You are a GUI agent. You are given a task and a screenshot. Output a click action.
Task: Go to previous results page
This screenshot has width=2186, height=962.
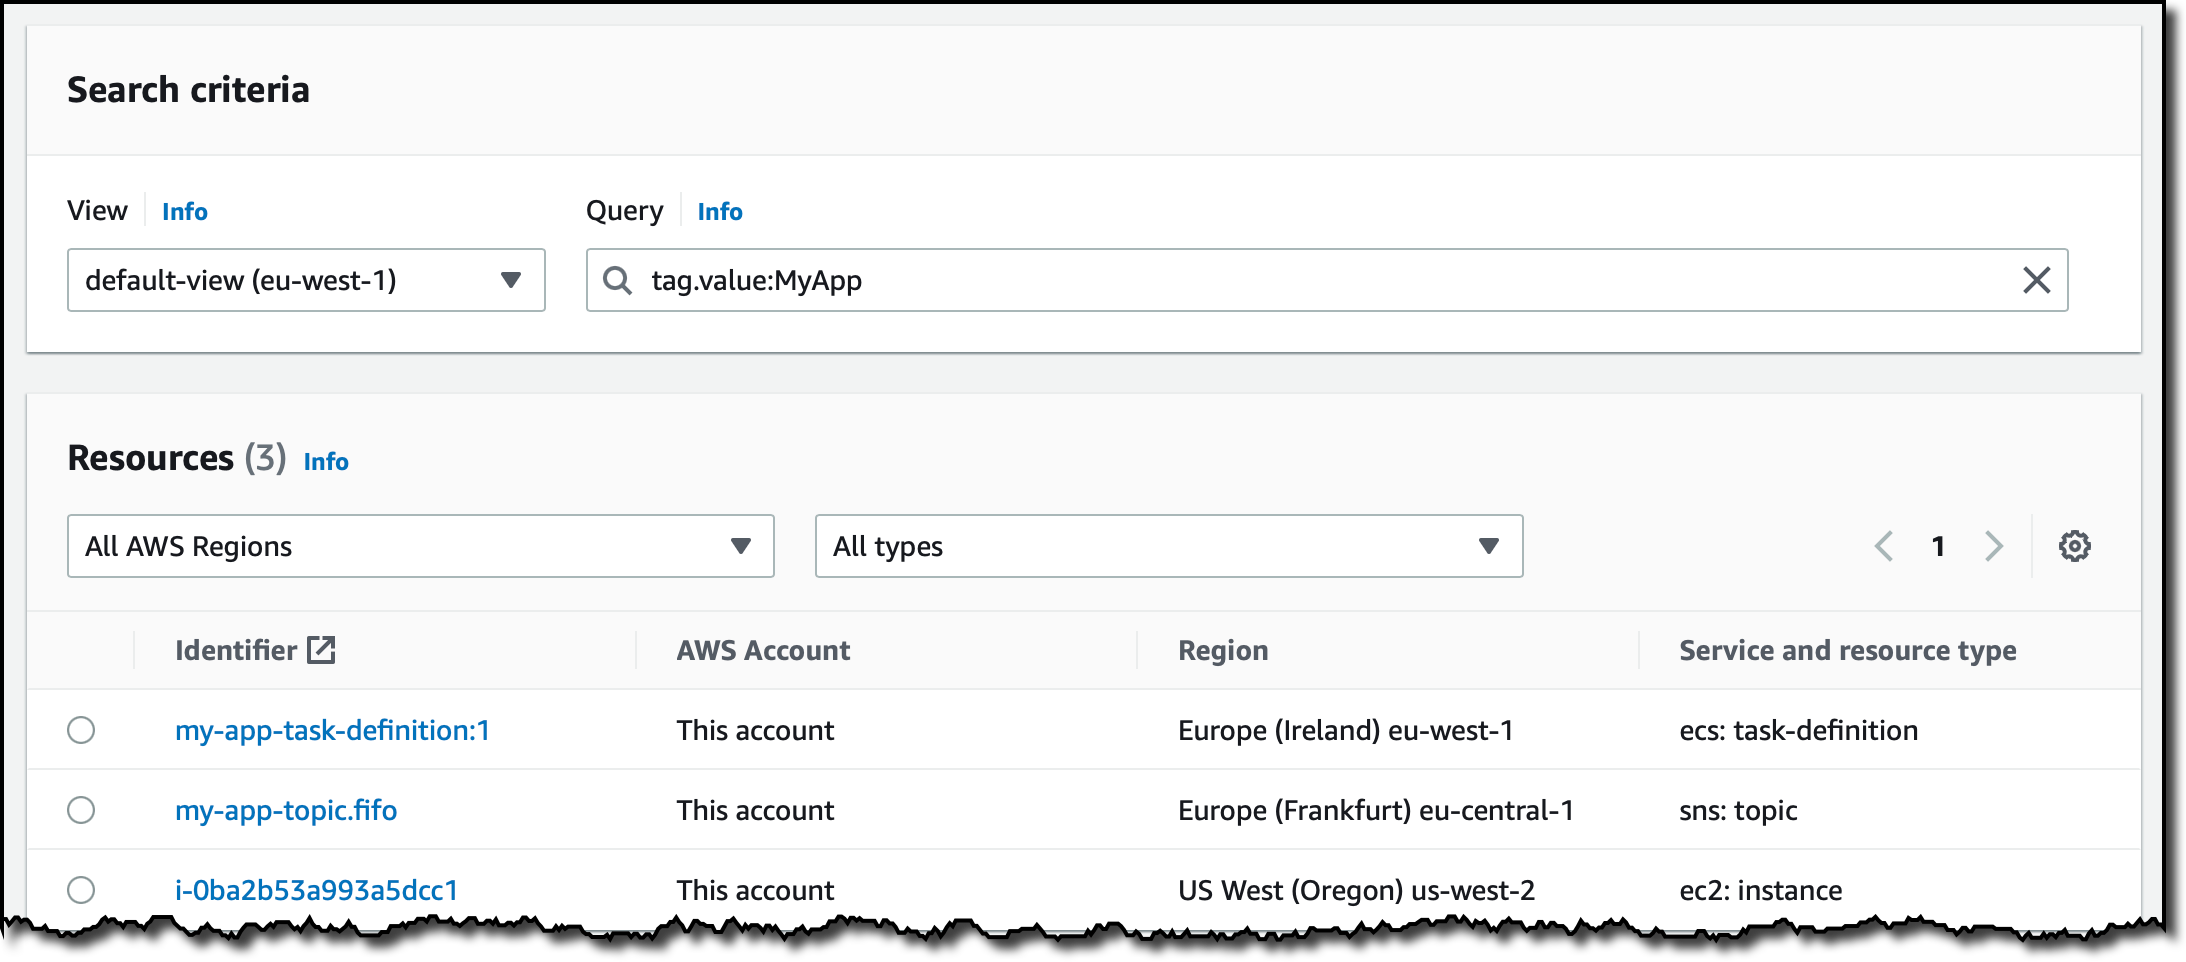point(1884,546)
